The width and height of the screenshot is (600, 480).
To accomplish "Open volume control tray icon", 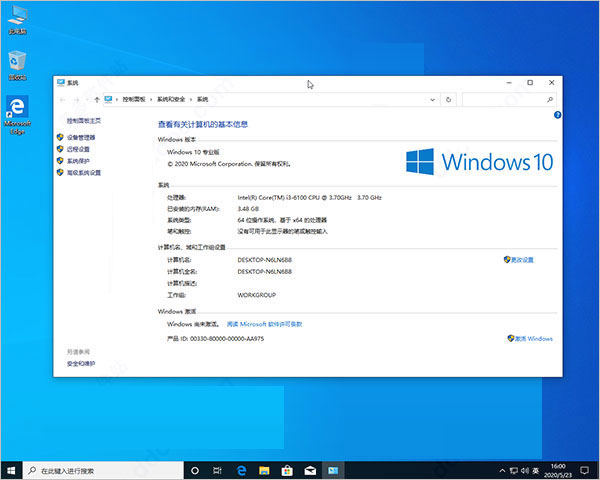I will [525, 471].
